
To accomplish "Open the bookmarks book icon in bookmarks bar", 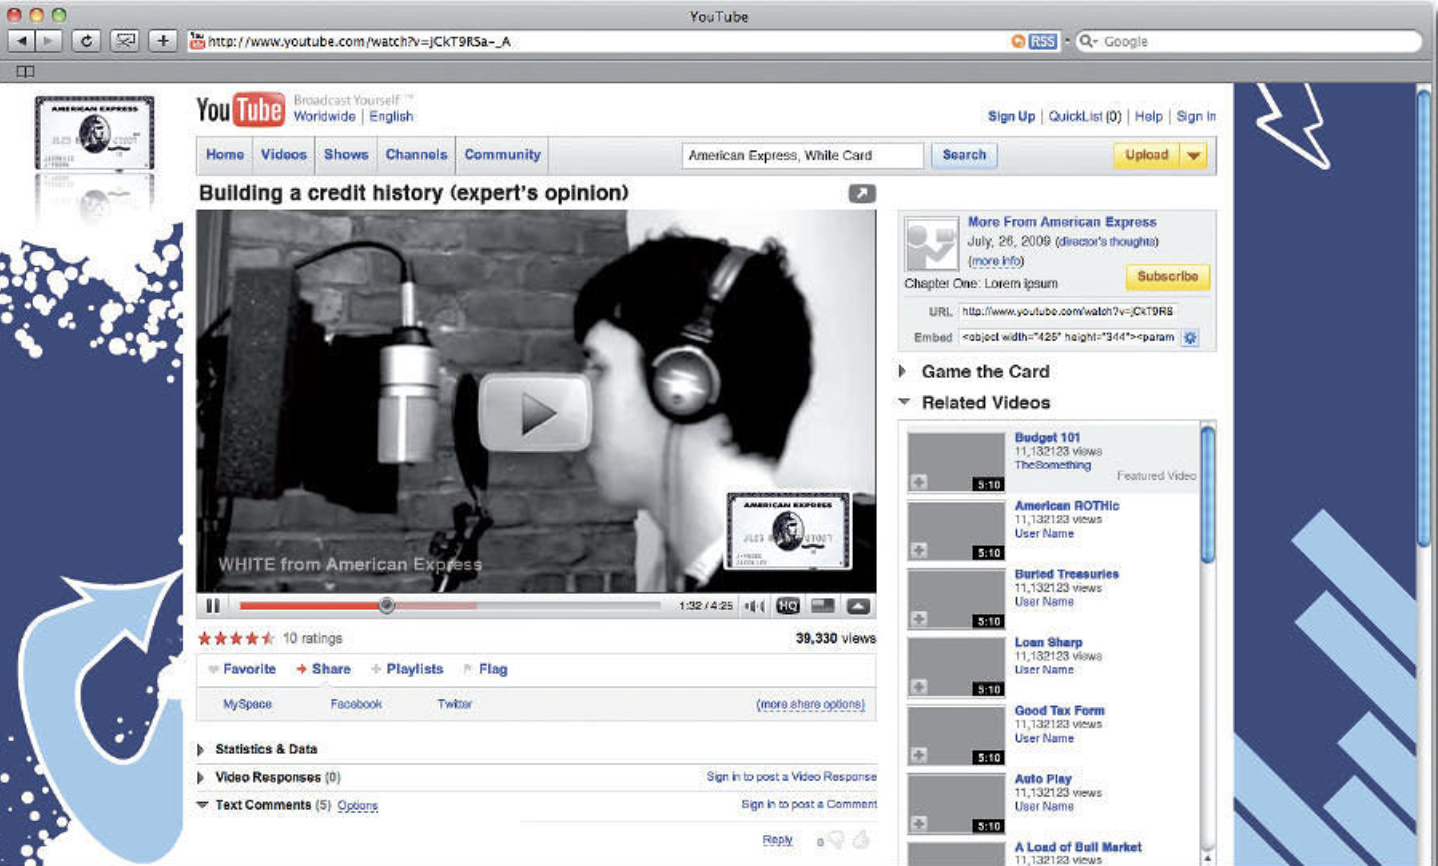I will pos(25,71).
